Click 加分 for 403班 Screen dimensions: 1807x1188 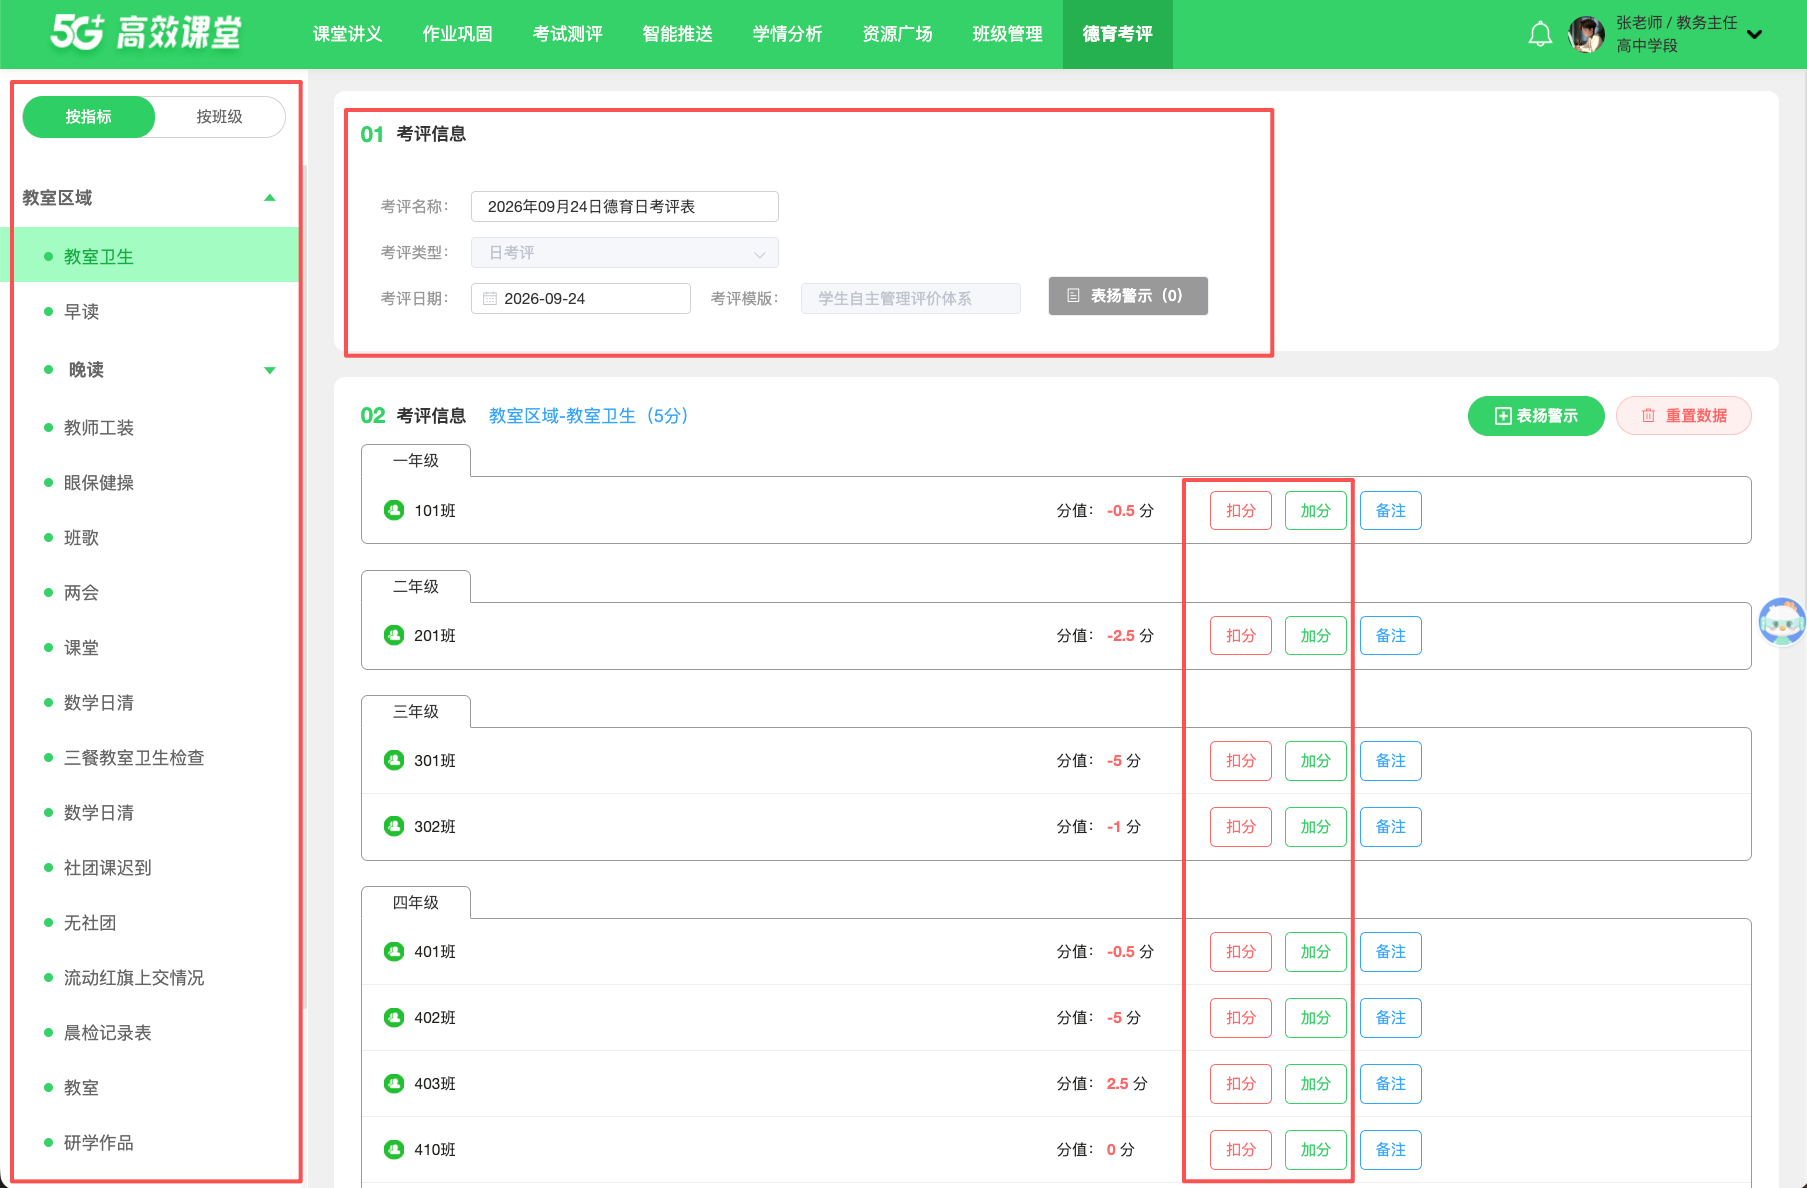click(x=1316, y=1083)
